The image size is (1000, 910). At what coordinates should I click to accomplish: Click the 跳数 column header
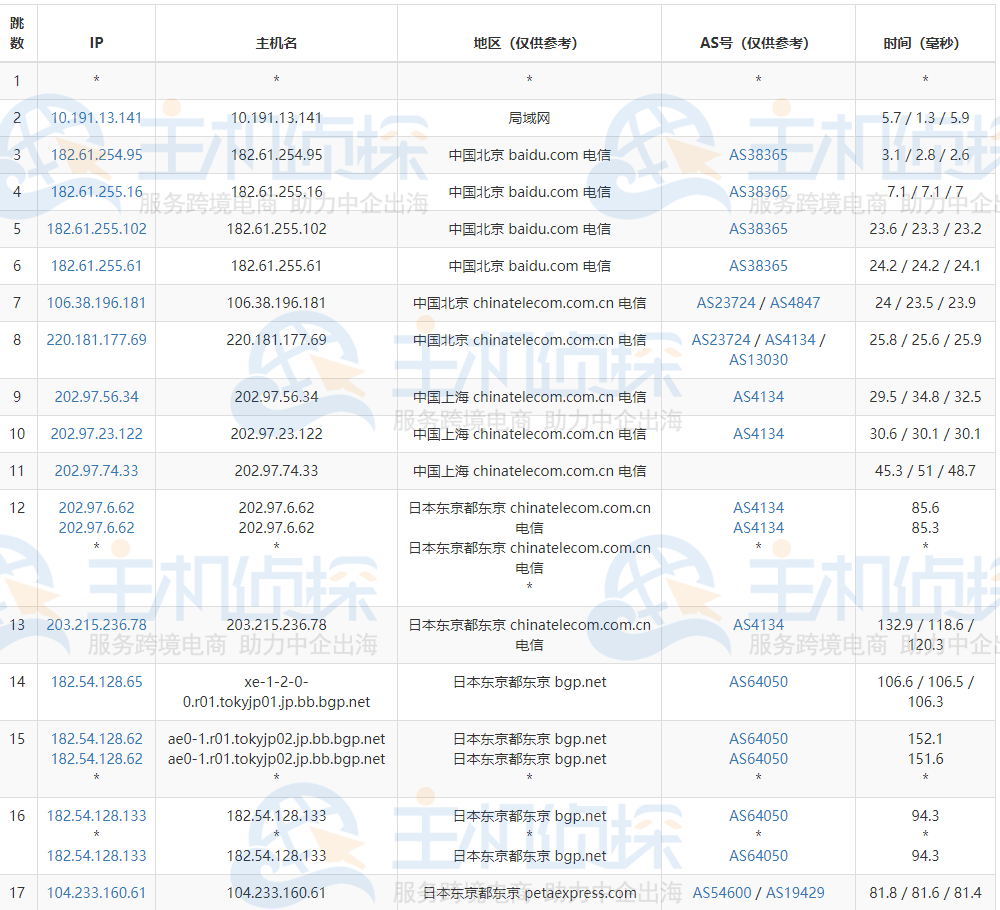pos(17,33)
